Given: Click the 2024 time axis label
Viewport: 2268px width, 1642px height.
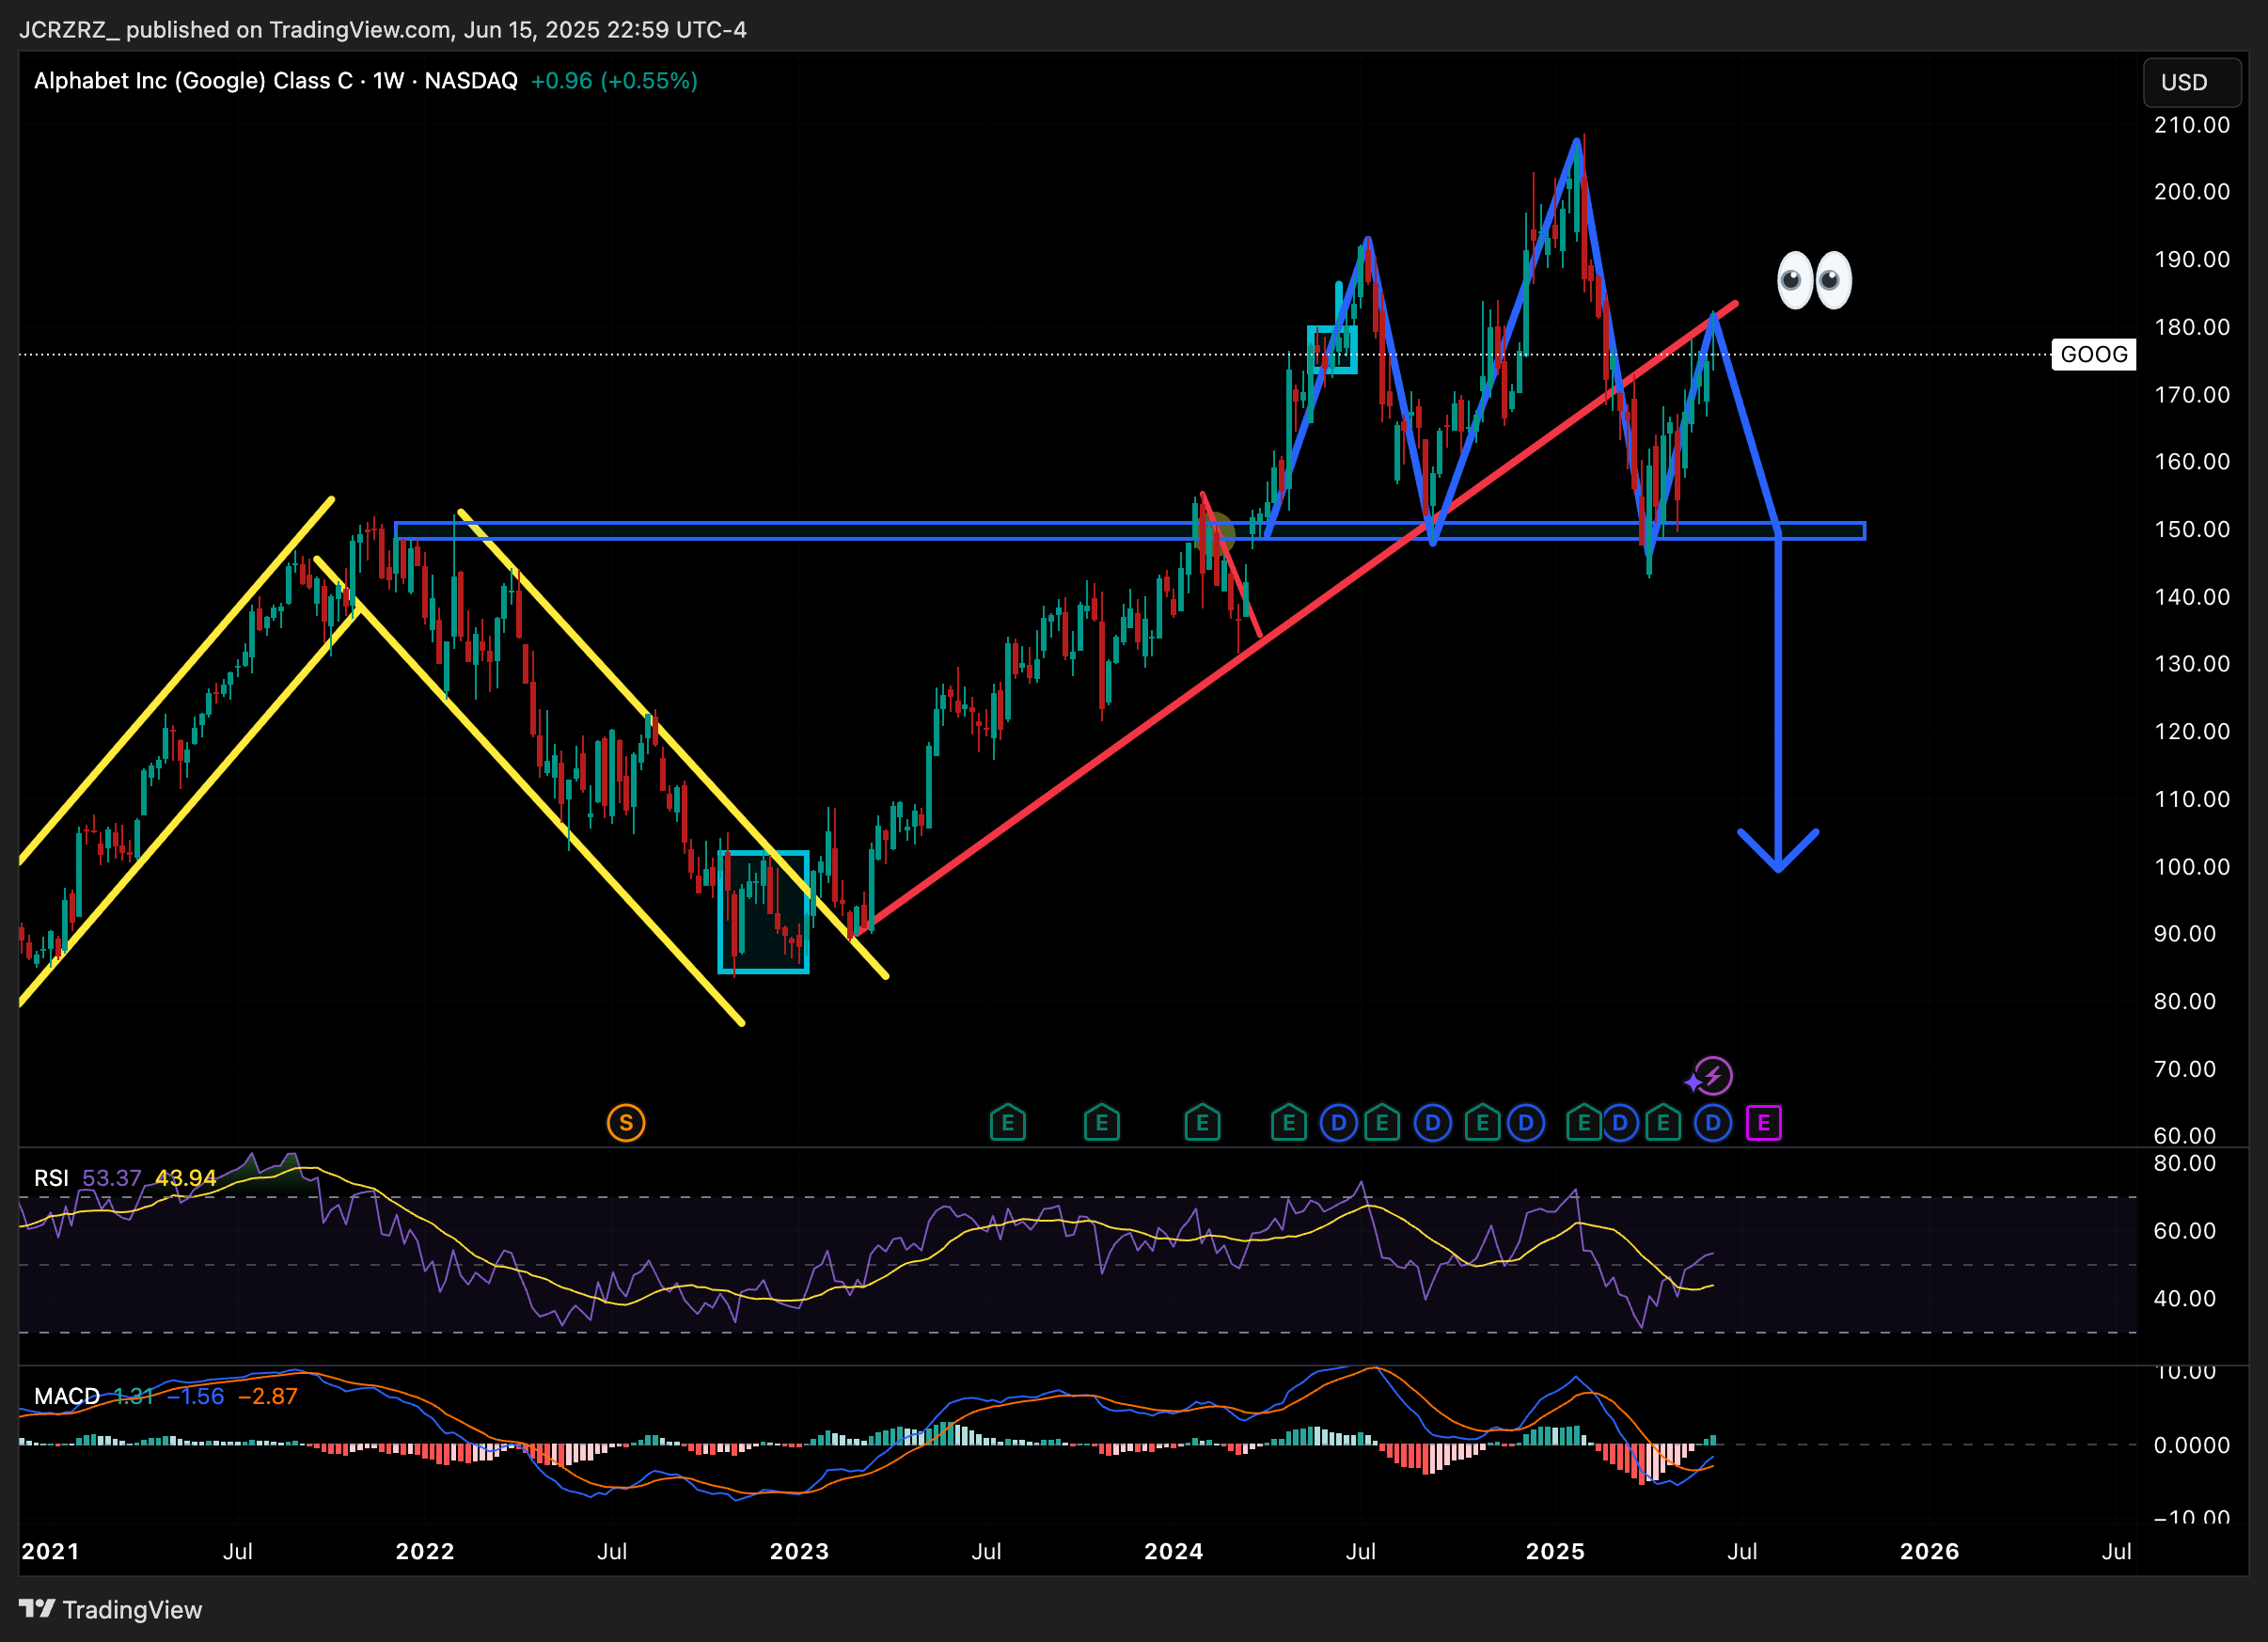Looking at the screenshot, I should (1174, 1551).
